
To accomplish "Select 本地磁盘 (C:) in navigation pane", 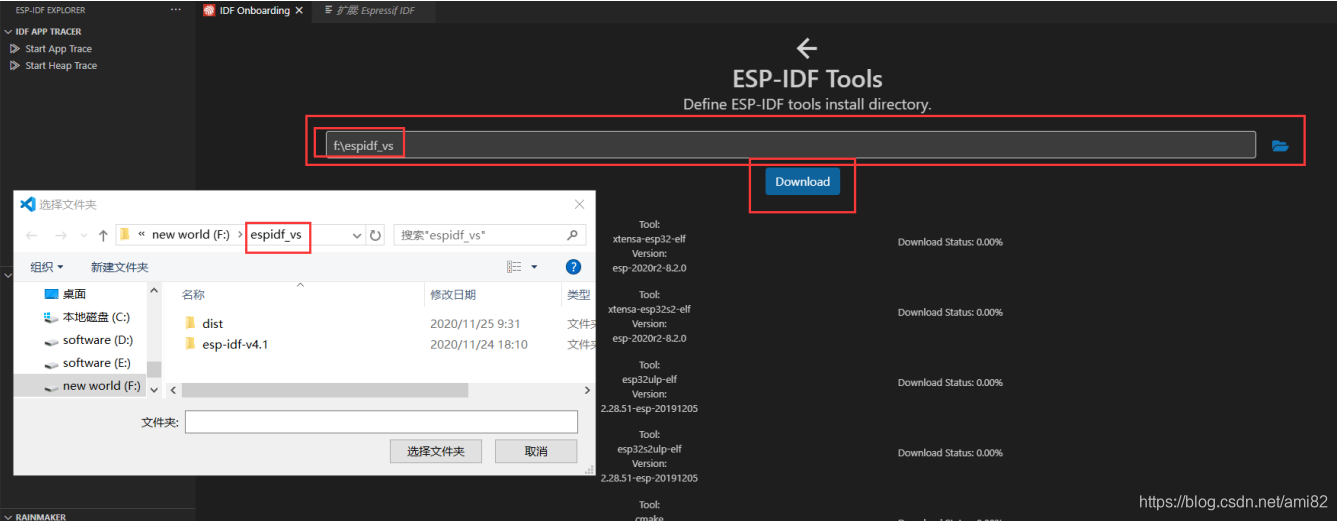I will coord(96,317).
